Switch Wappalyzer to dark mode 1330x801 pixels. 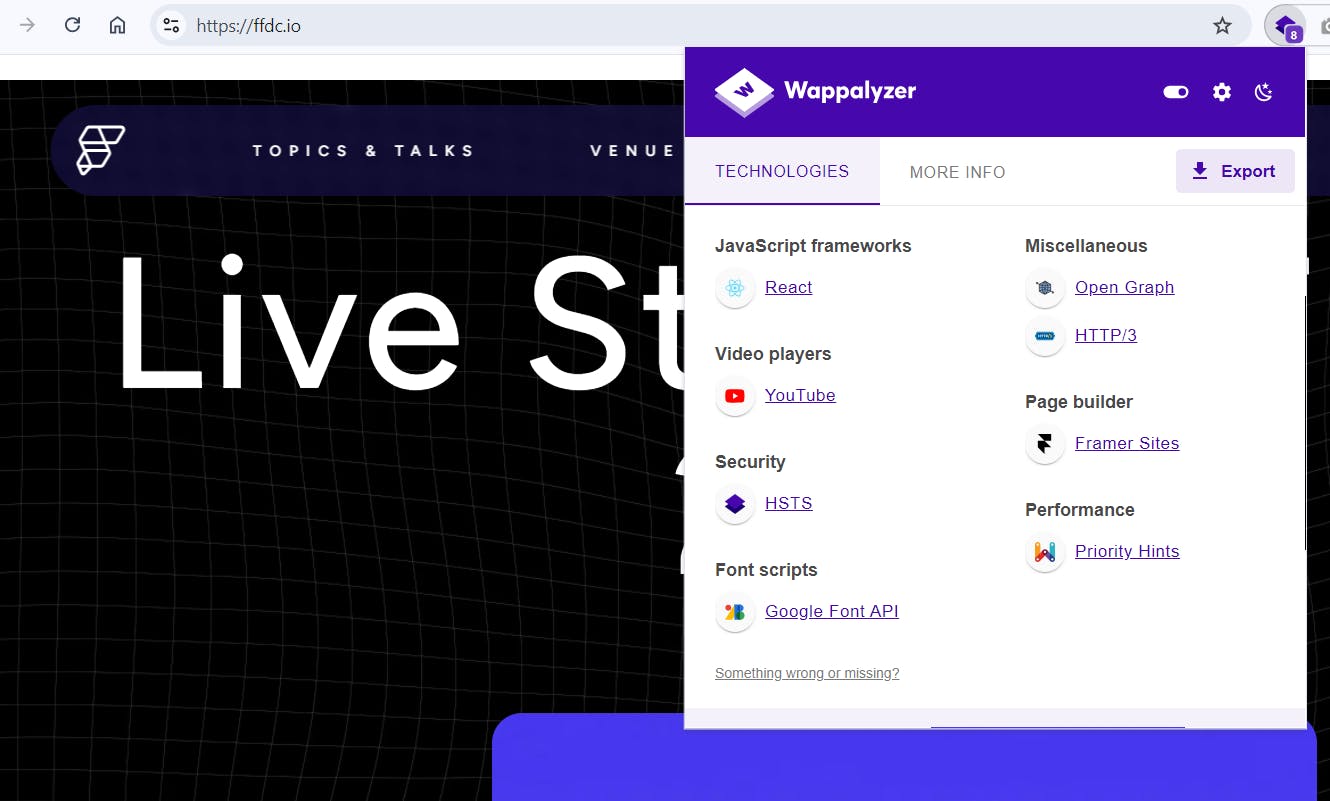point(1264,92)
